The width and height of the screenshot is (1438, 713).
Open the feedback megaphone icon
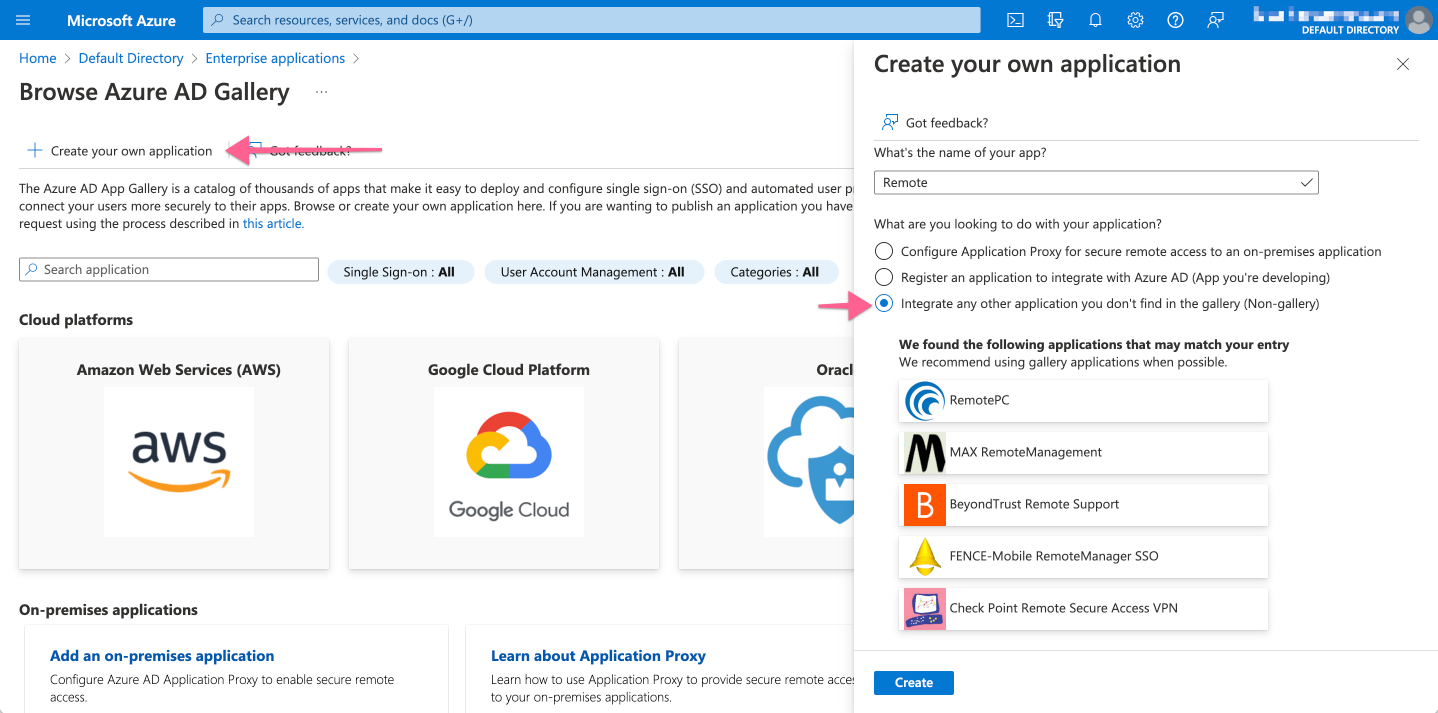tap(1215, 20)
